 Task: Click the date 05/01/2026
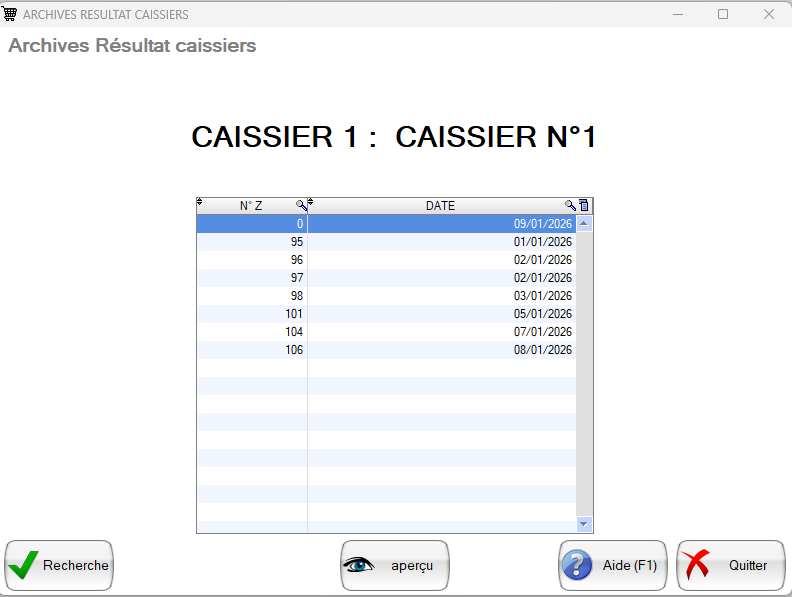[x=542, y=314]
